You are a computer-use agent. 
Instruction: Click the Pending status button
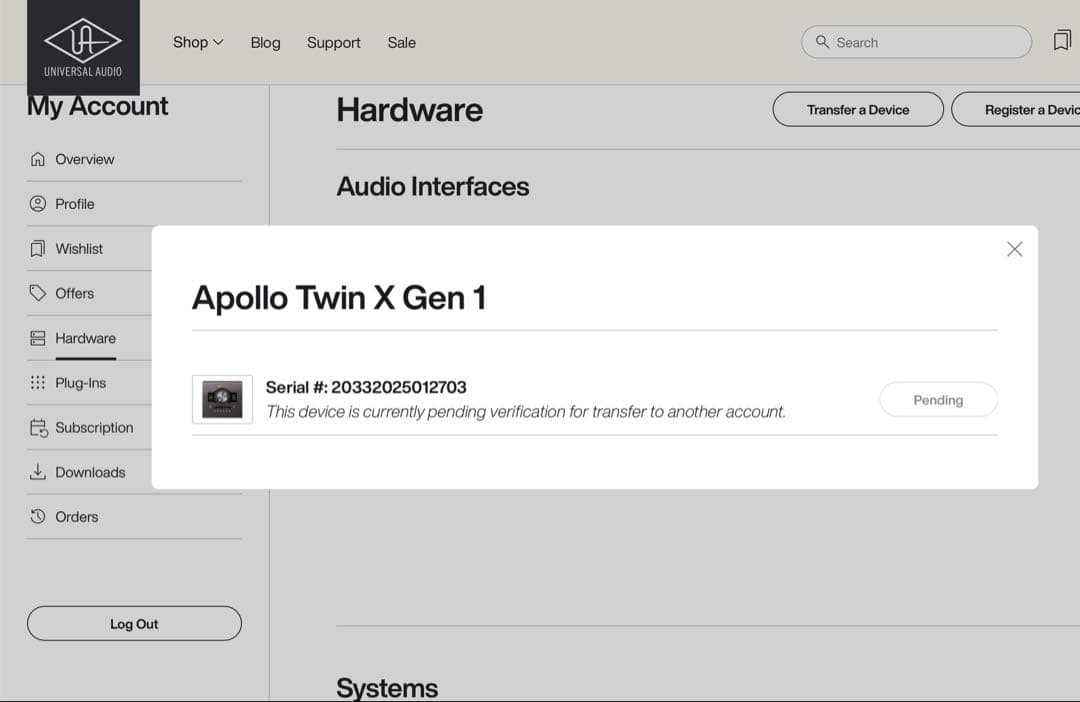click(x=938, y=399)
